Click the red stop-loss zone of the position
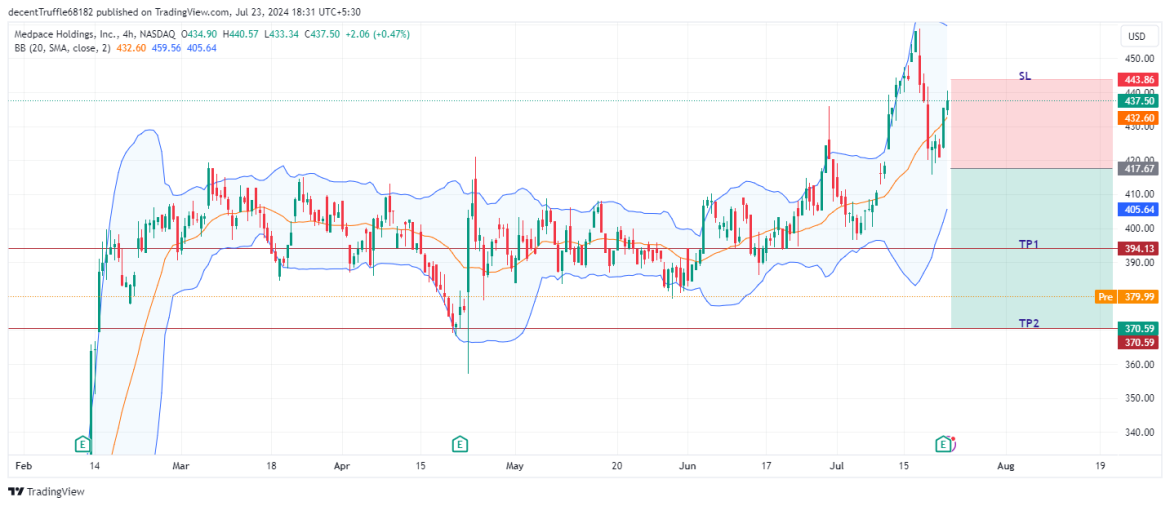The height and width of the screenshot is (506, 1170). pyautogui.click(x=1030, y=125)
